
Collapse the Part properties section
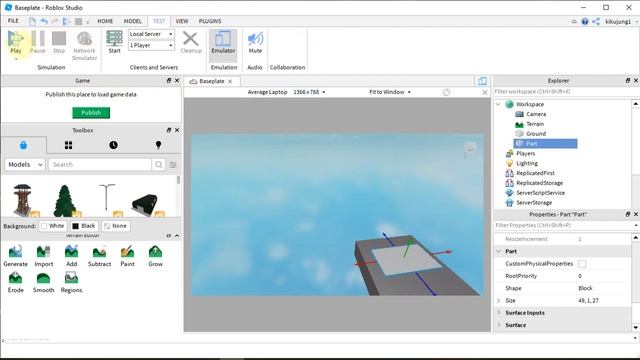(x=498, y=251)
